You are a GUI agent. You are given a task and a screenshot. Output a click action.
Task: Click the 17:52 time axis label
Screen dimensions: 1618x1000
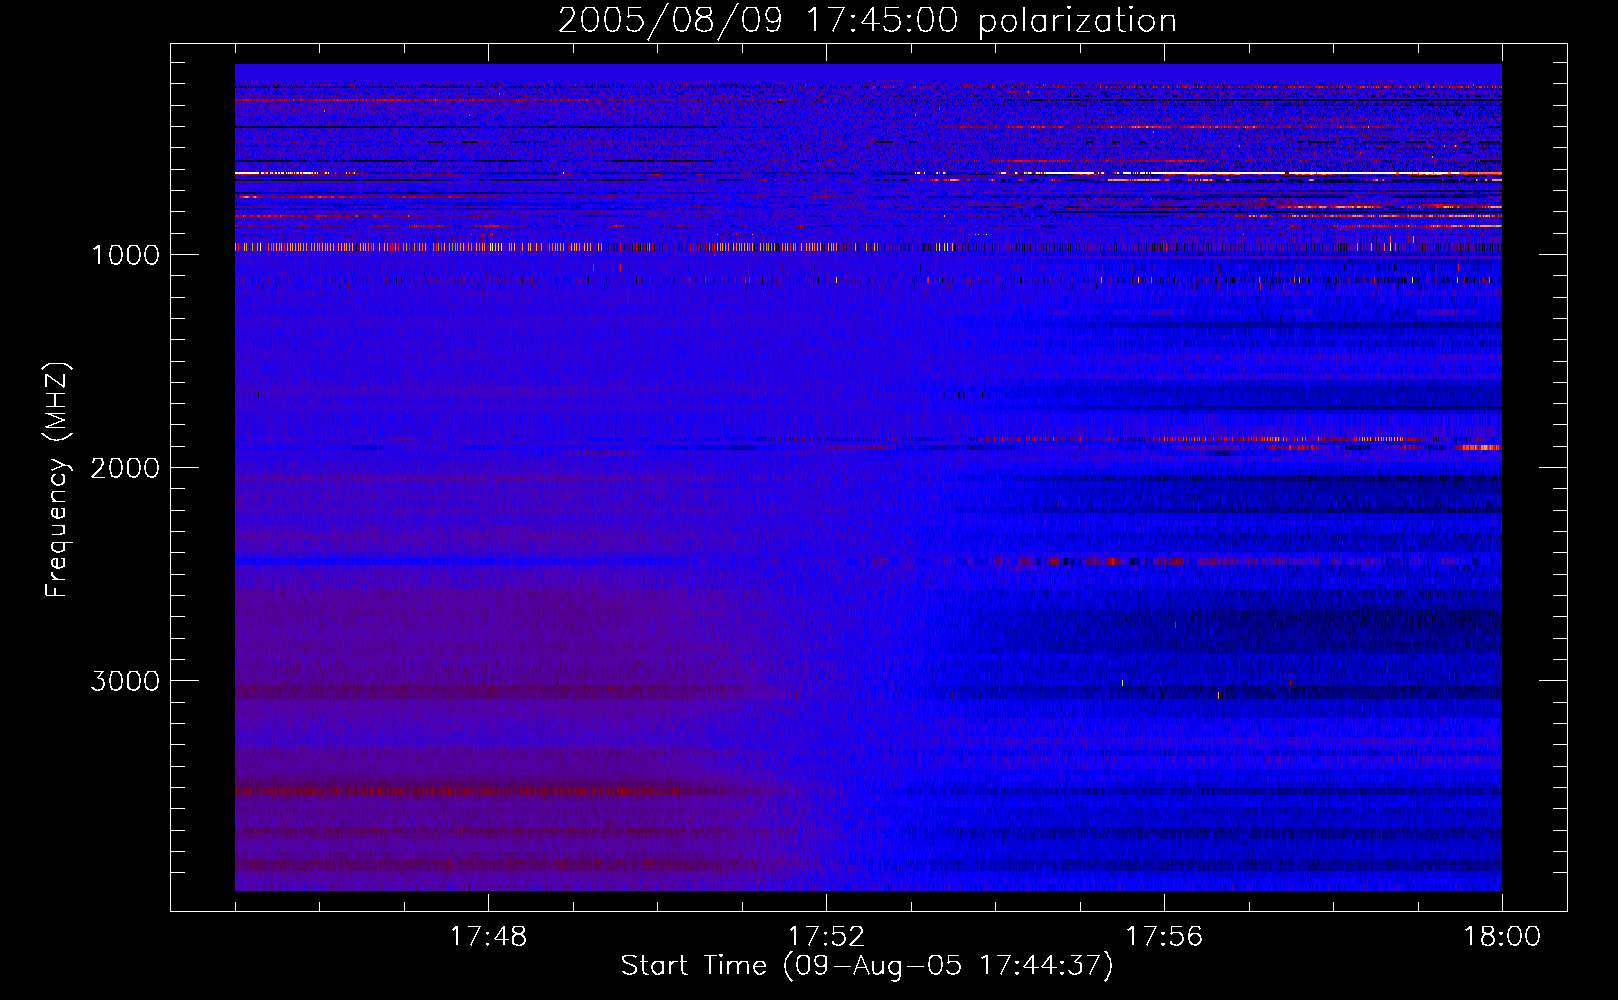pos(826,937)
